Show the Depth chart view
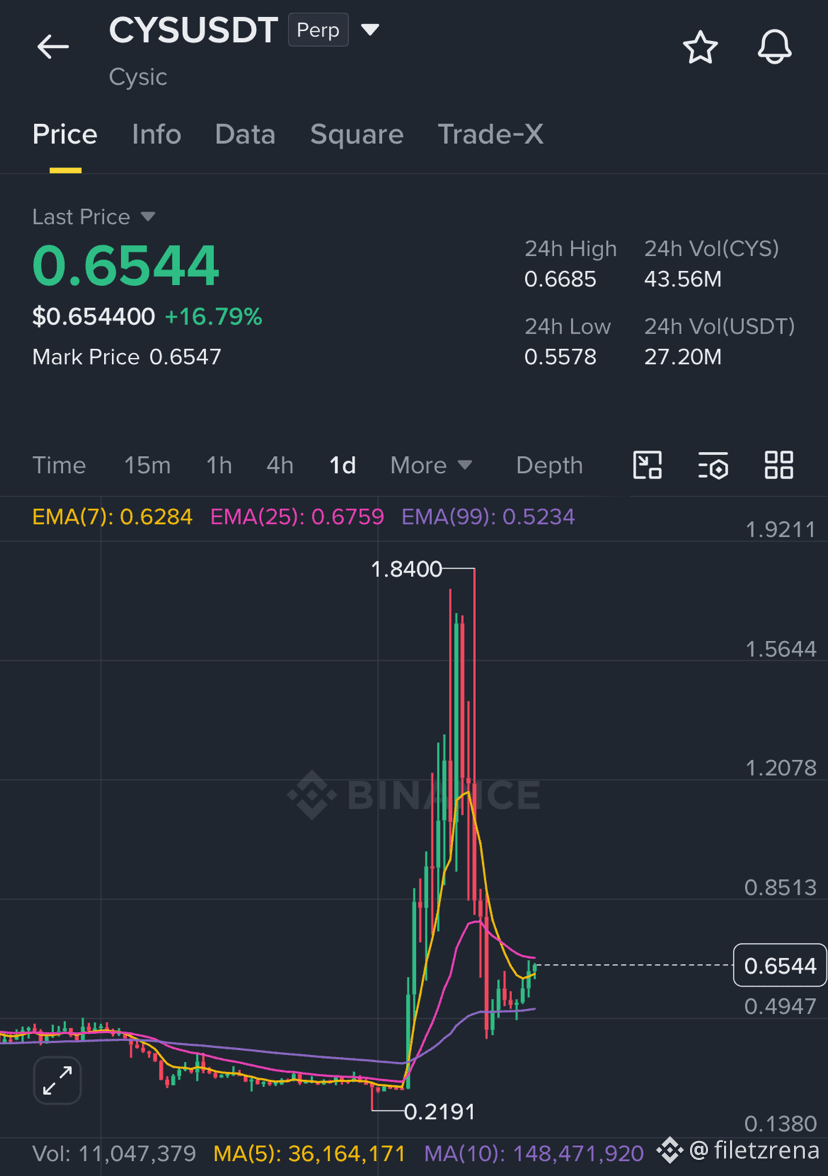 click(x=549, y=465)
